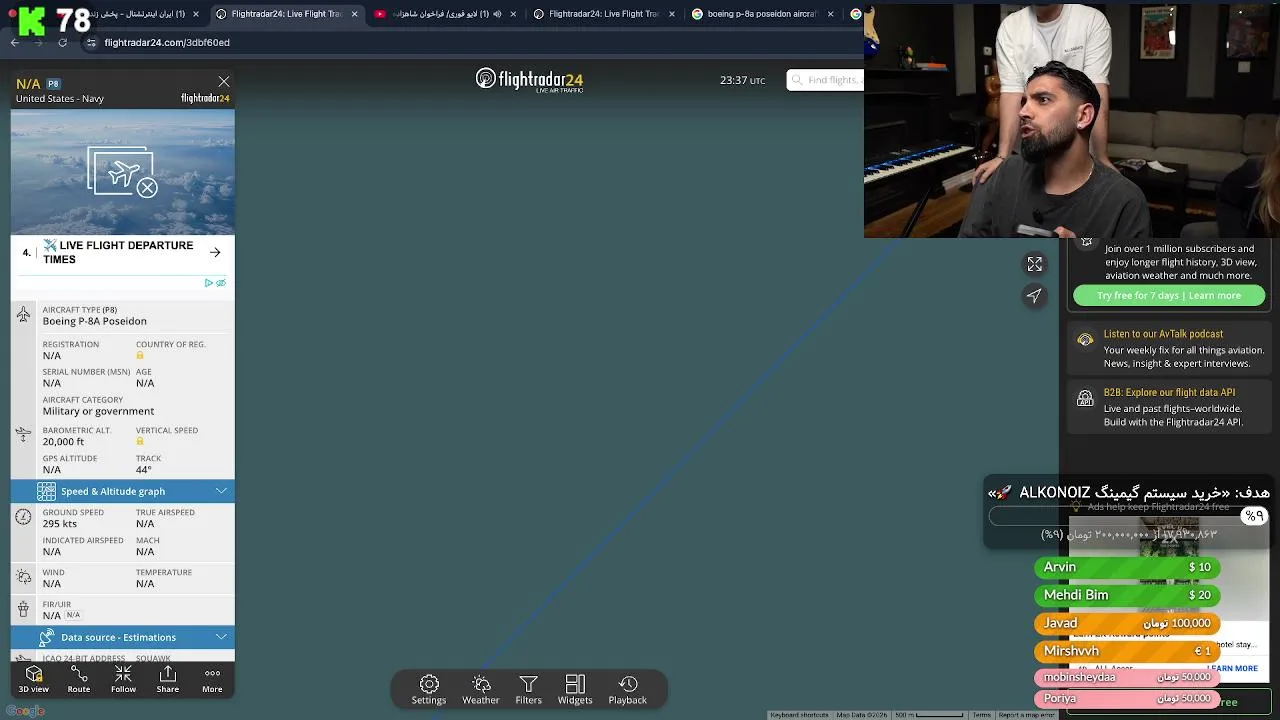Image resolution: width=1280 pixels, height=720 pixels.
Task: Share this flight
Action: point(168,680)
